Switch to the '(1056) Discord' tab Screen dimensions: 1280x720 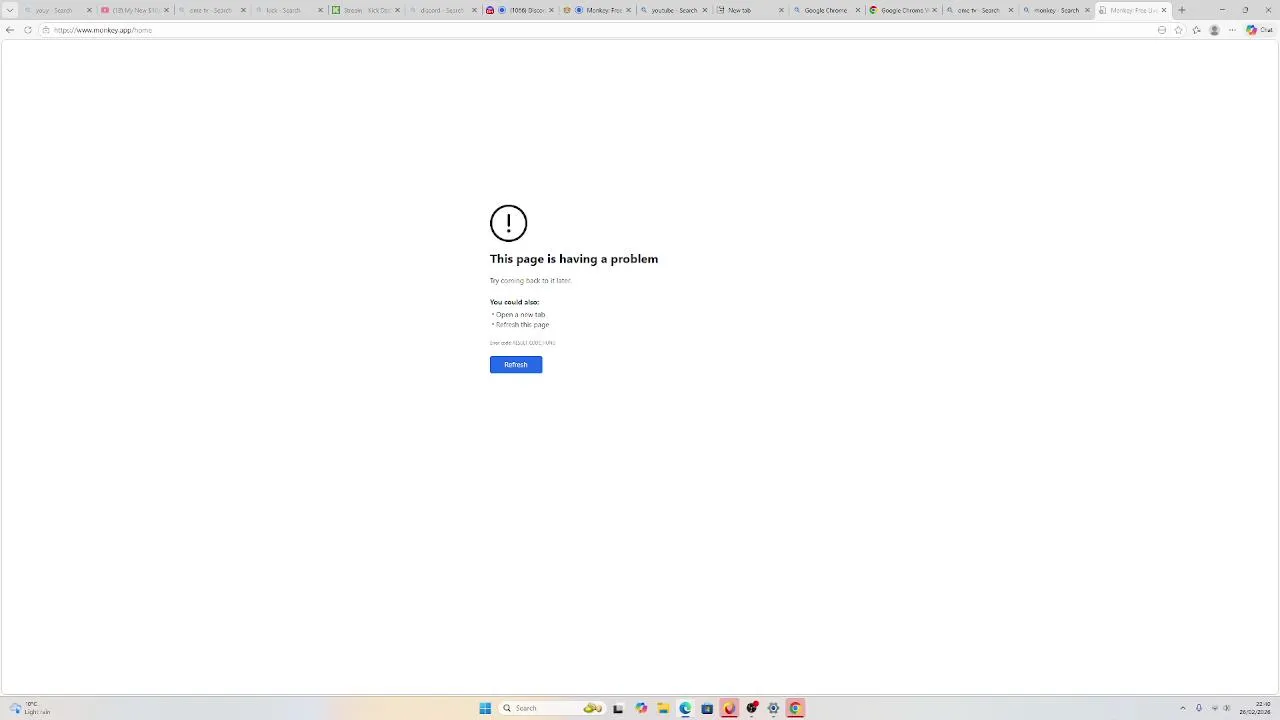[519, 10]
